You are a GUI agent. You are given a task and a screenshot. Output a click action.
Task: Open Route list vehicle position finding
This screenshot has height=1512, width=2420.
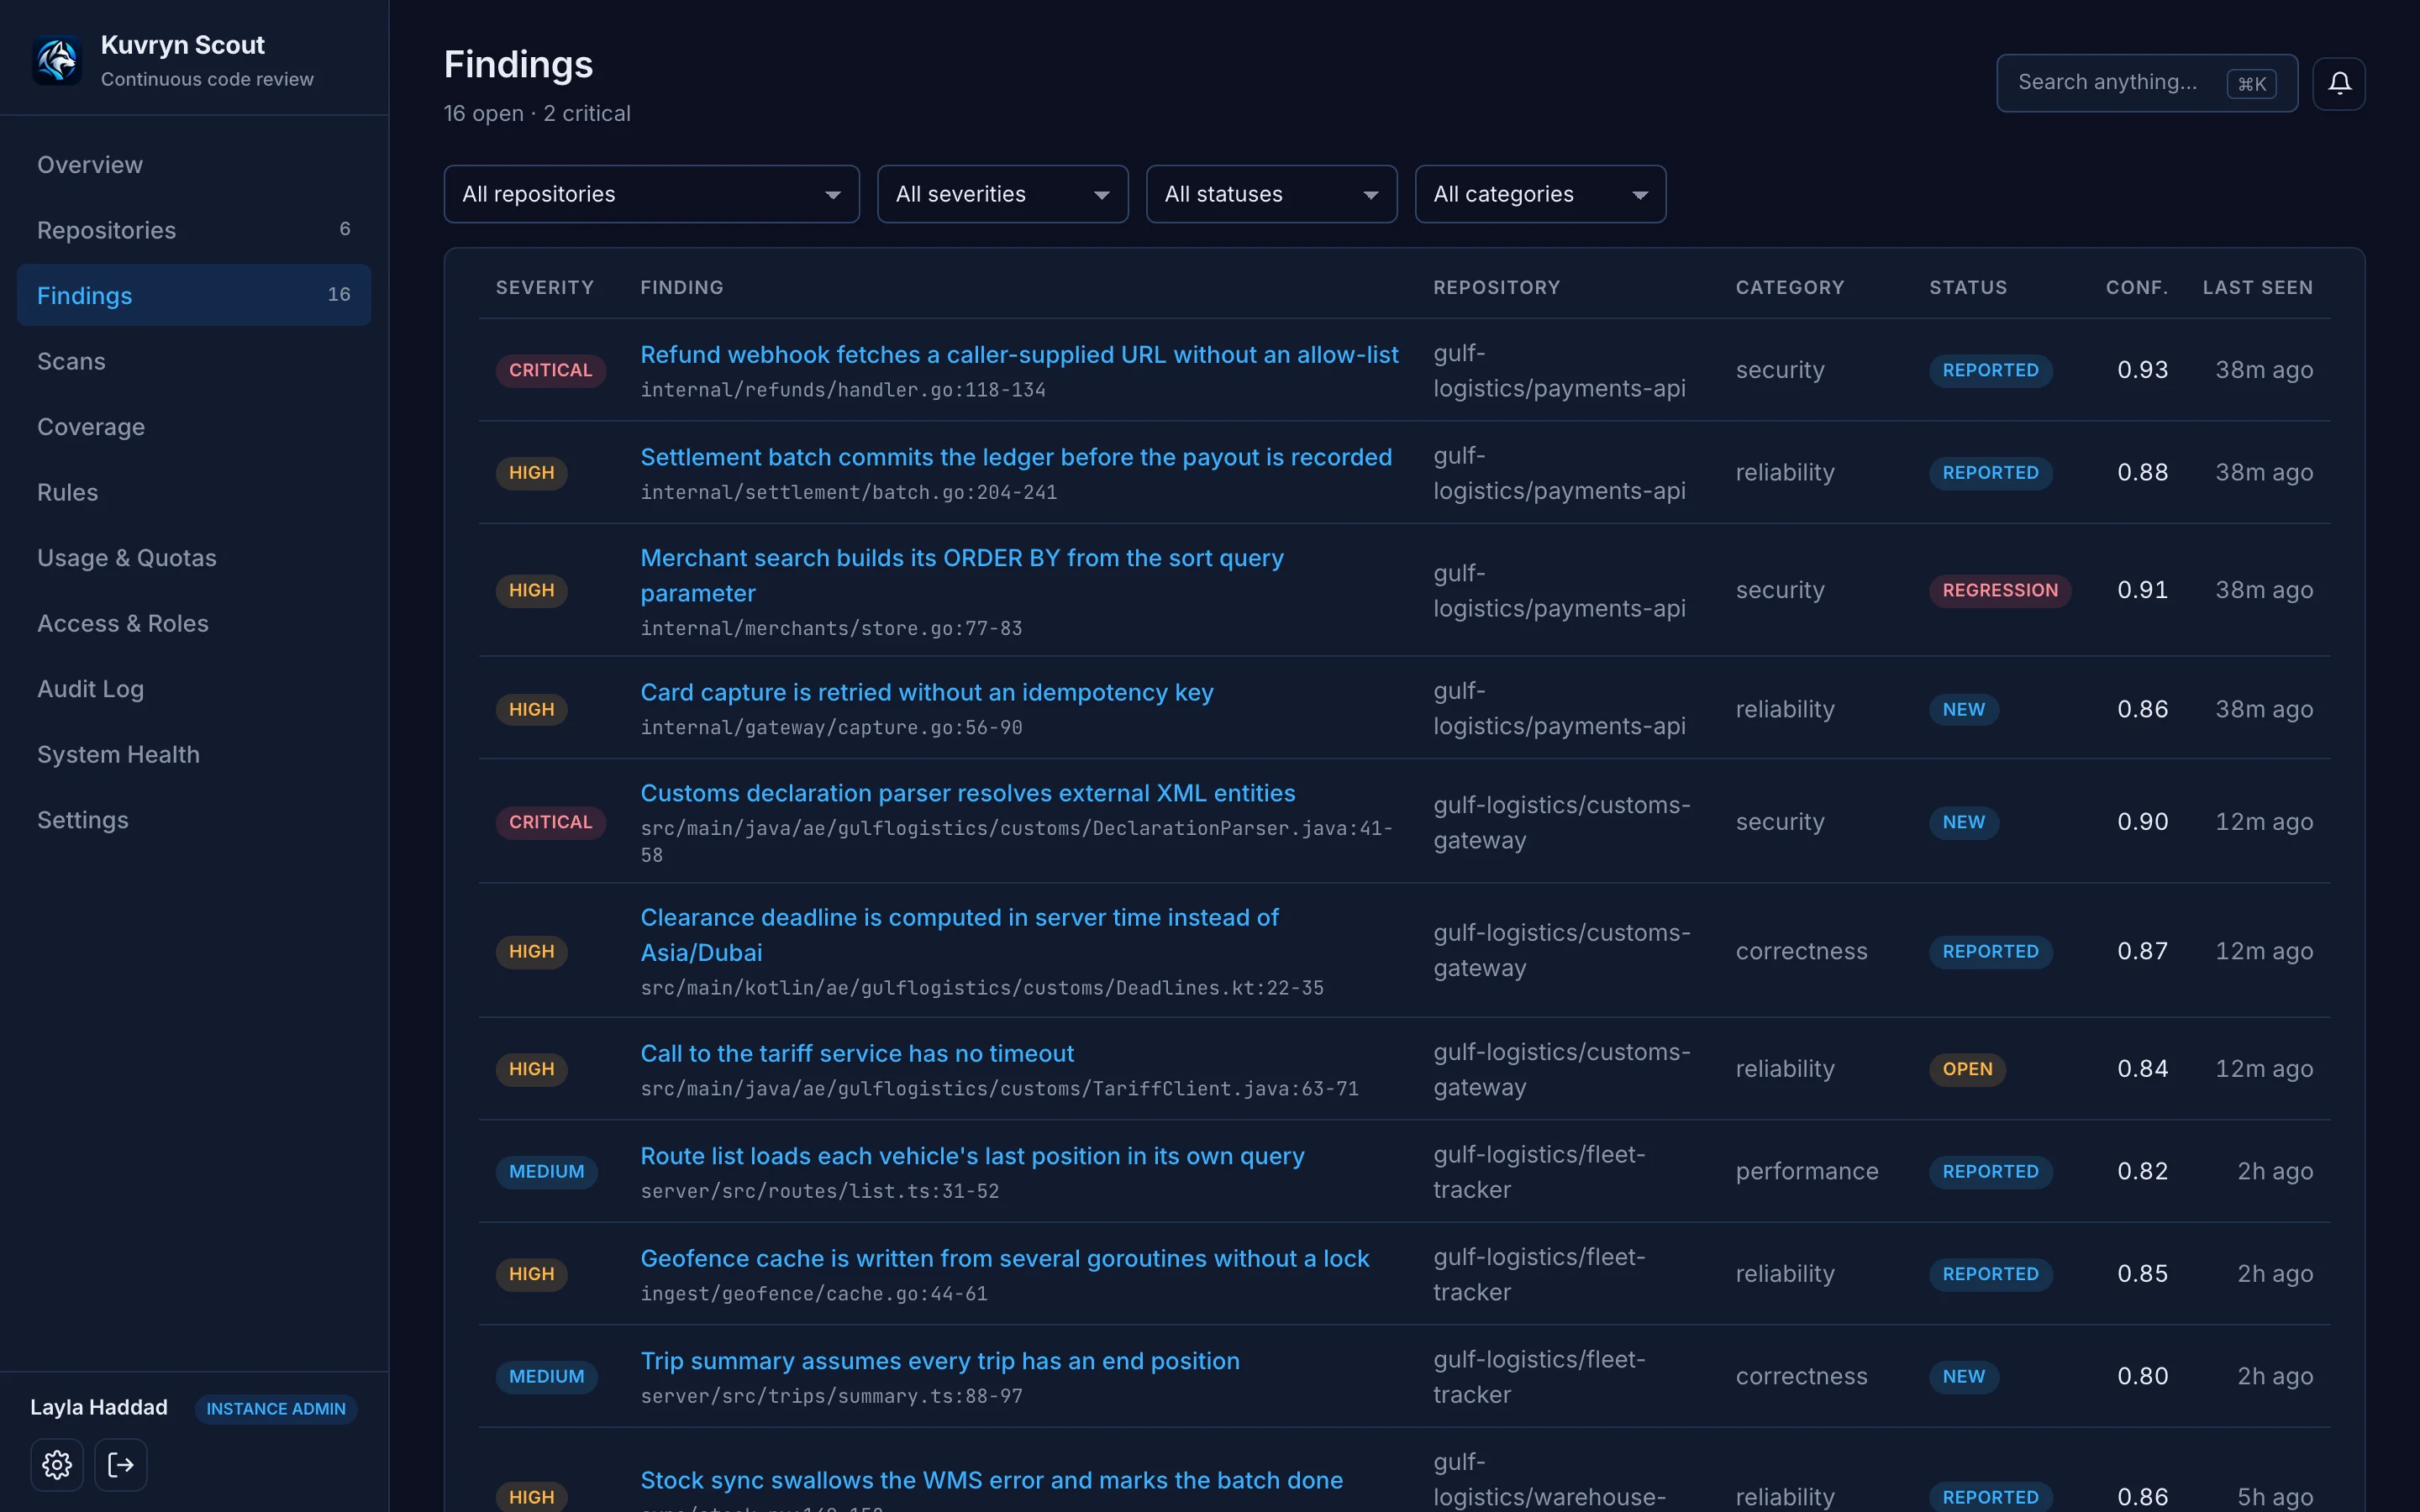tap(972, 1155)
